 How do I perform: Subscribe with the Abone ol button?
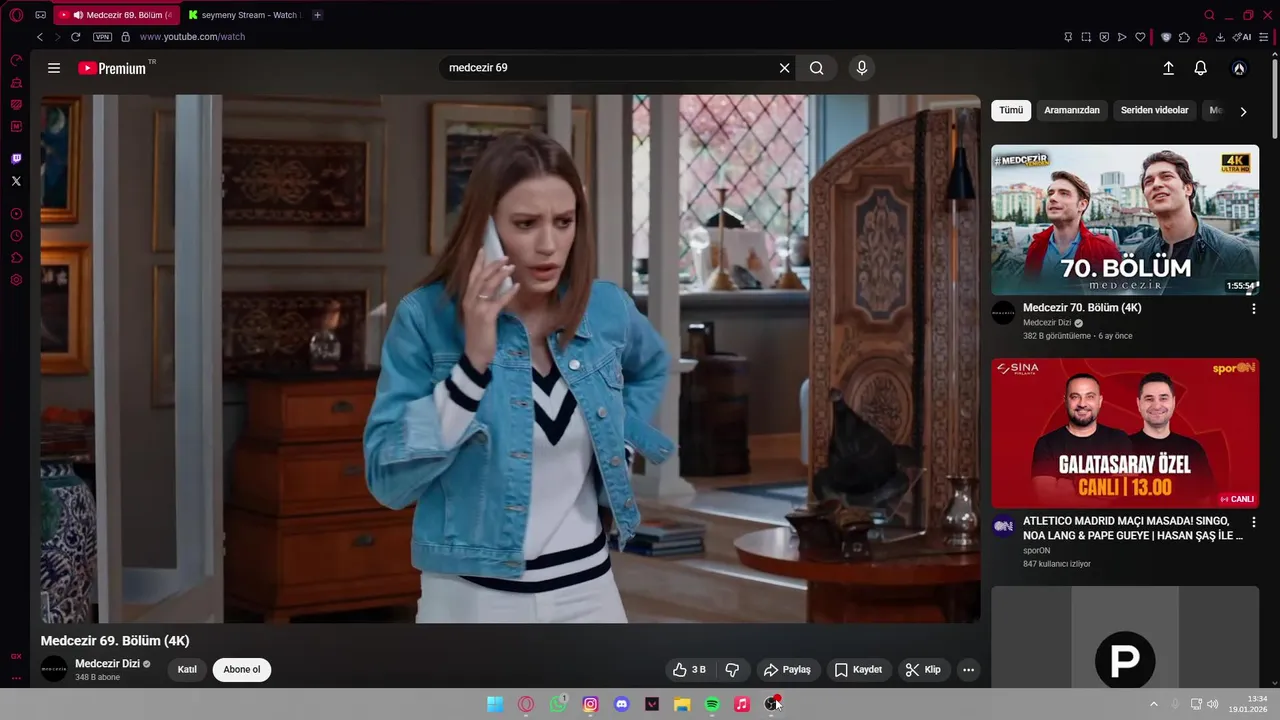coord(242,670)
